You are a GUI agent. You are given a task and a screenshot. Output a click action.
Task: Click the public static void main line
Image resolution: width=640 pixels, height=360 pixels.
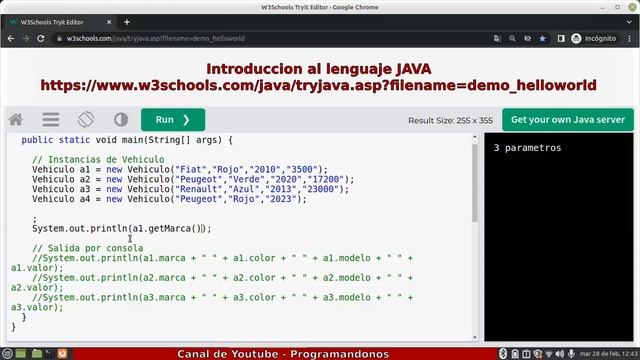point(127,140)
